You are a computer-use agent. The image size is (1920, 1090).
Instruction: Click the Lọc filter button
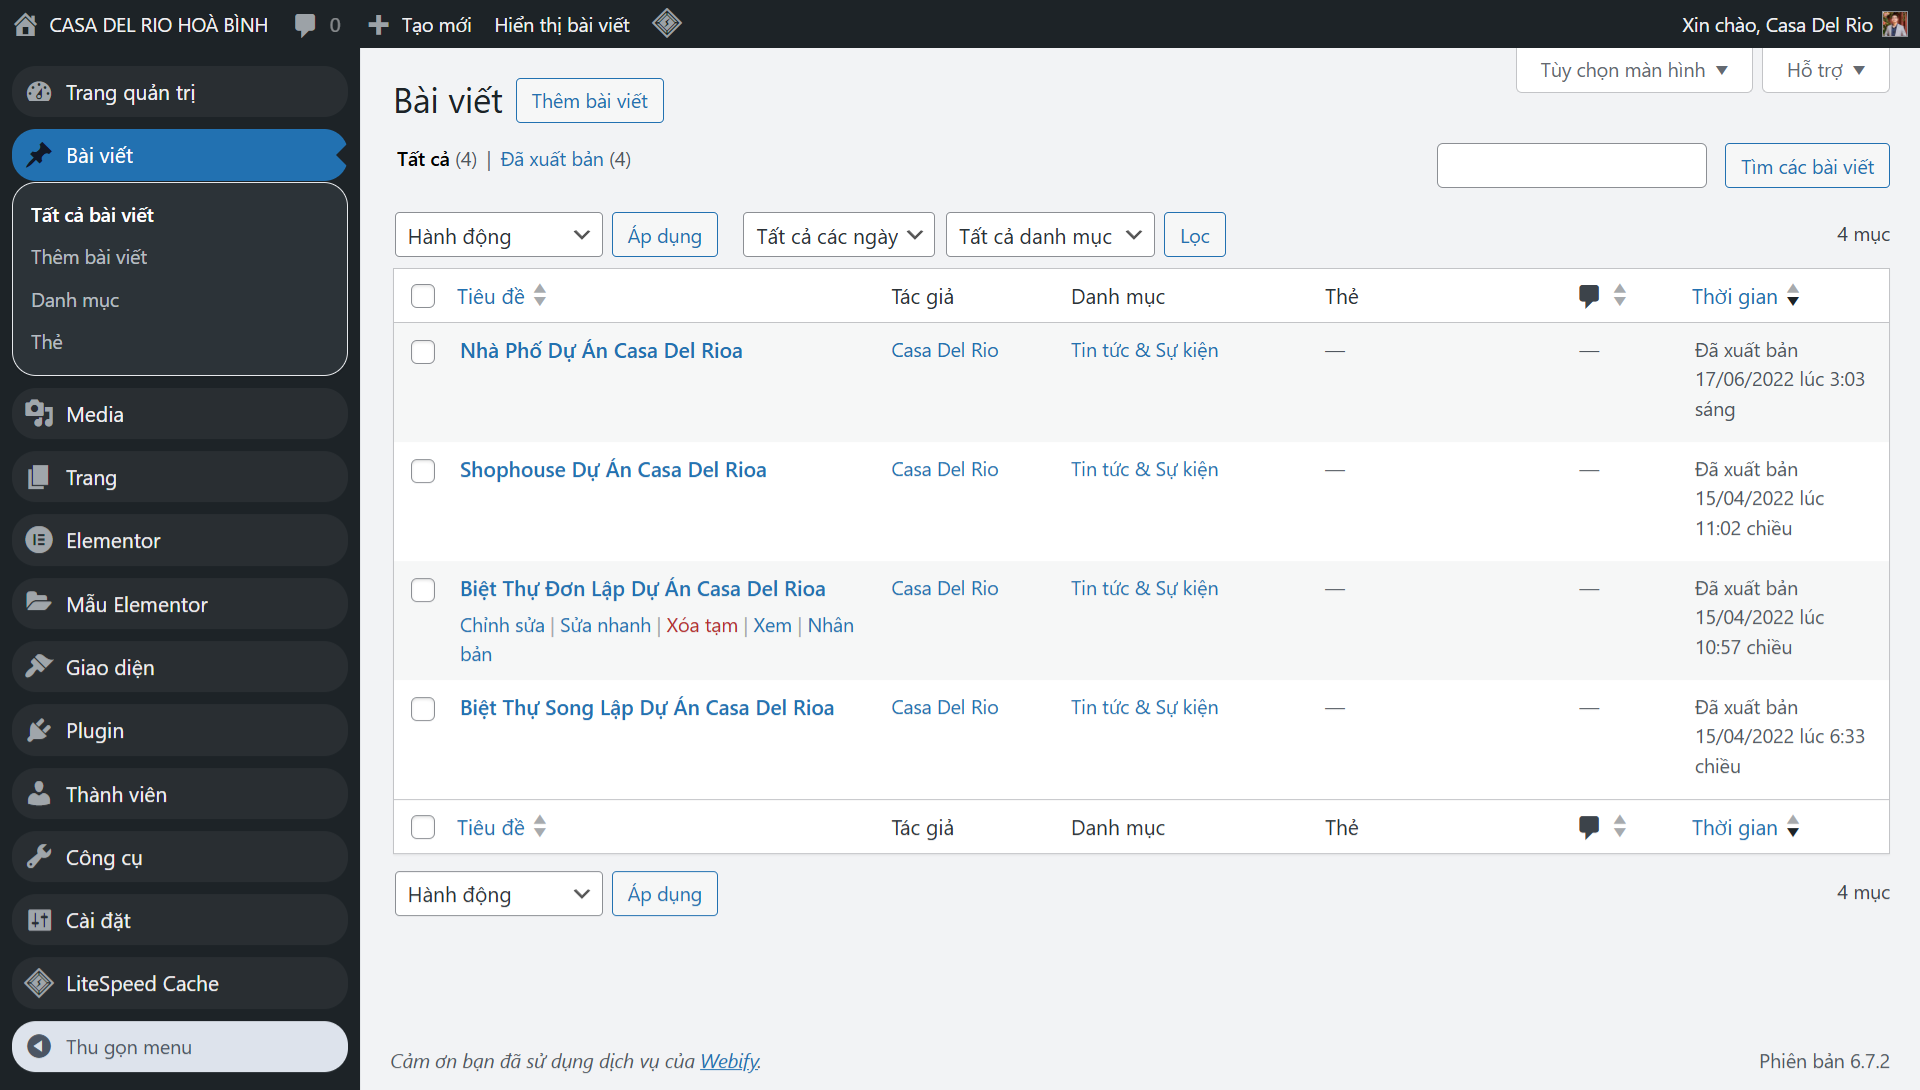tap(1195, 235)
